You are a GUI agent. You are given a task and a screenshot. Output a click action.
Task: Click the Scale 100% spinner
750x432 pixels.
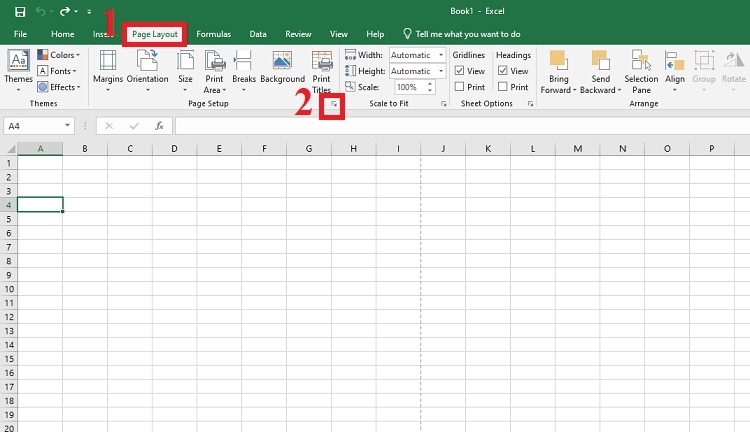coord(415,87)
